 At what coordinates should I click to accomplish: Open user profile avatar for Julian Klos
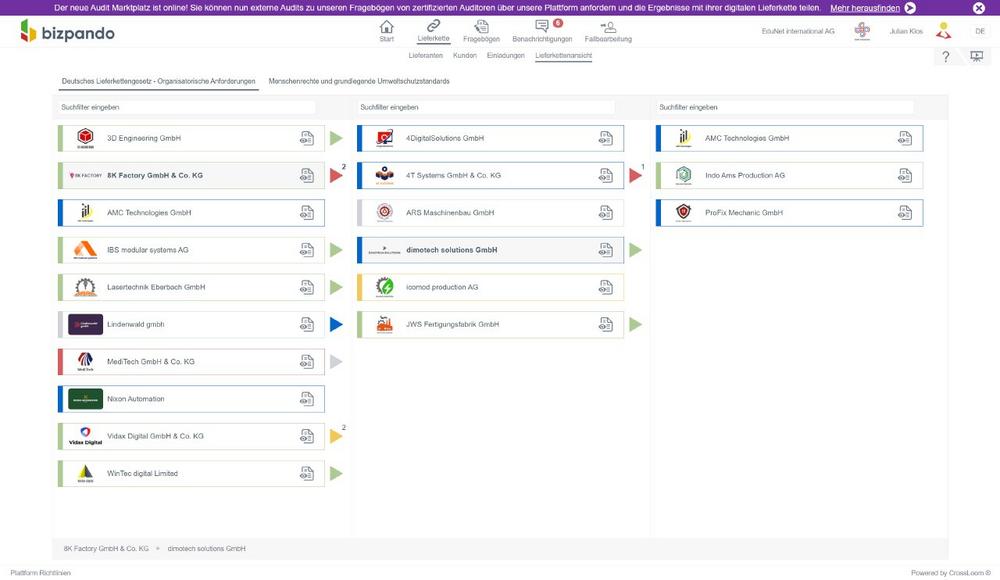coord(943,31)
